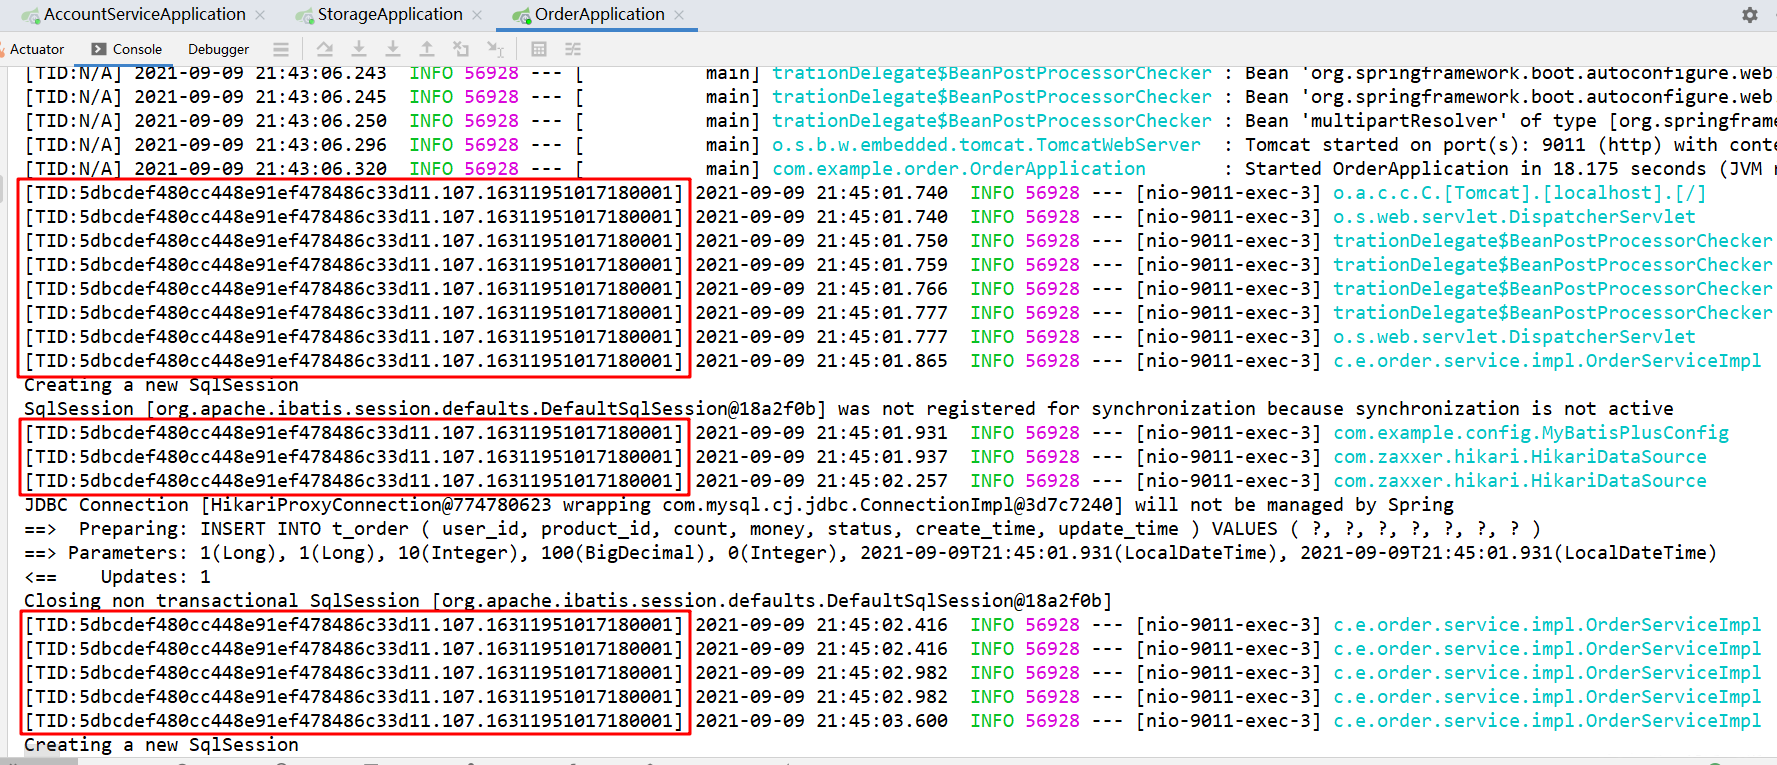Click the timestamp 21:45:03.600

[881, 721]
